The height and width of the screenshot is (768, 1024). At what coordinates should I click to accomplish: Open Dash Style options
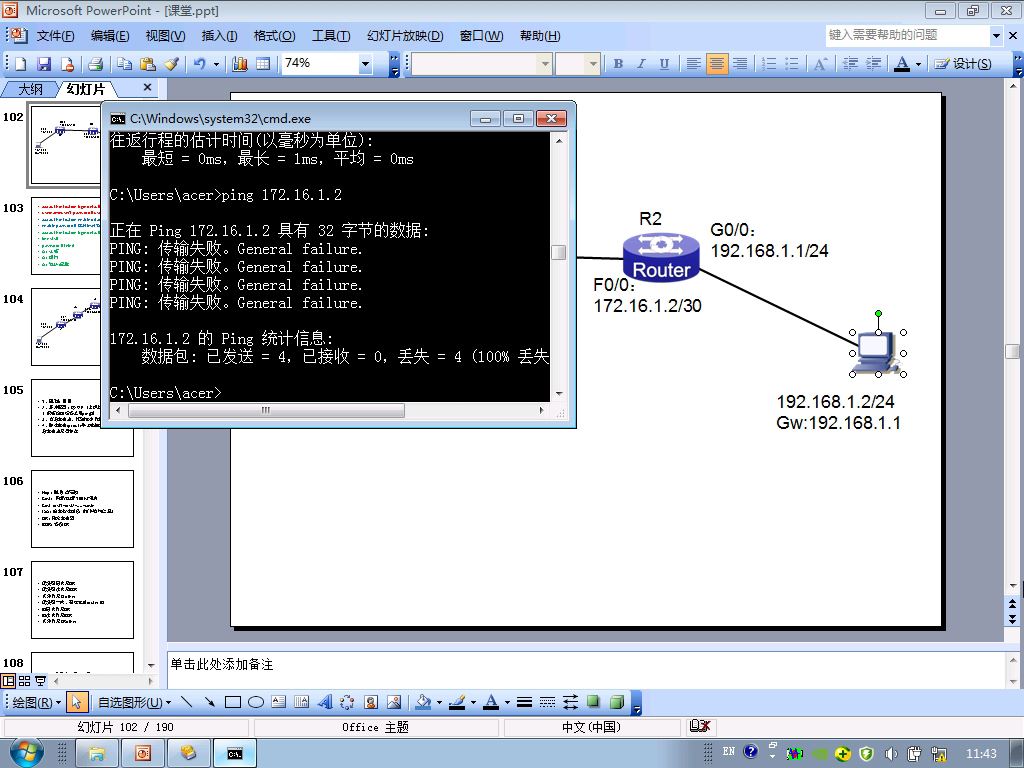coord(547,702)
